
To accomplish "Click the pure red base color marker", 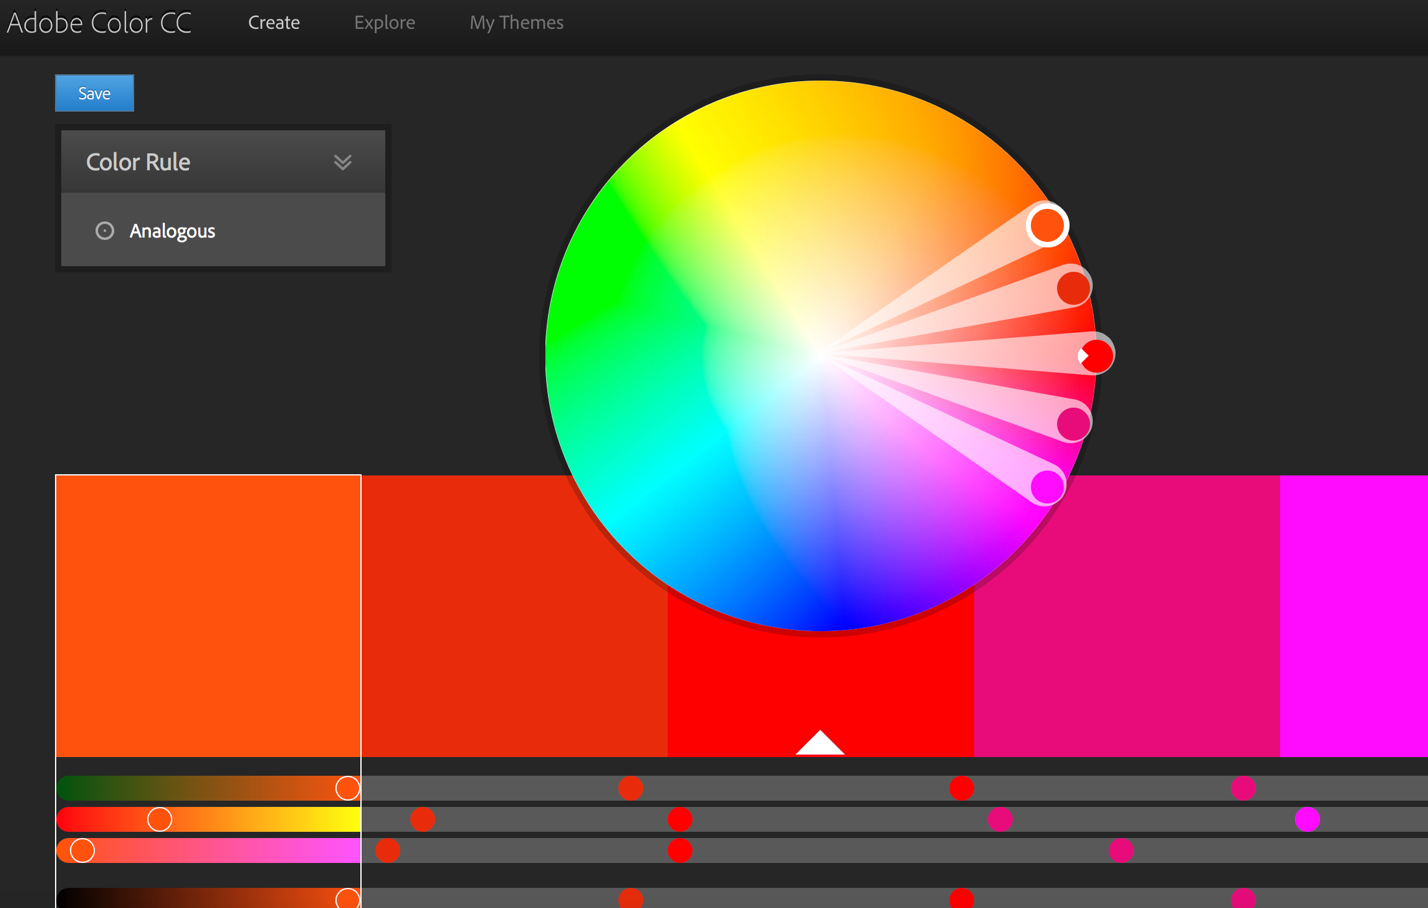I will (1096, 355).
